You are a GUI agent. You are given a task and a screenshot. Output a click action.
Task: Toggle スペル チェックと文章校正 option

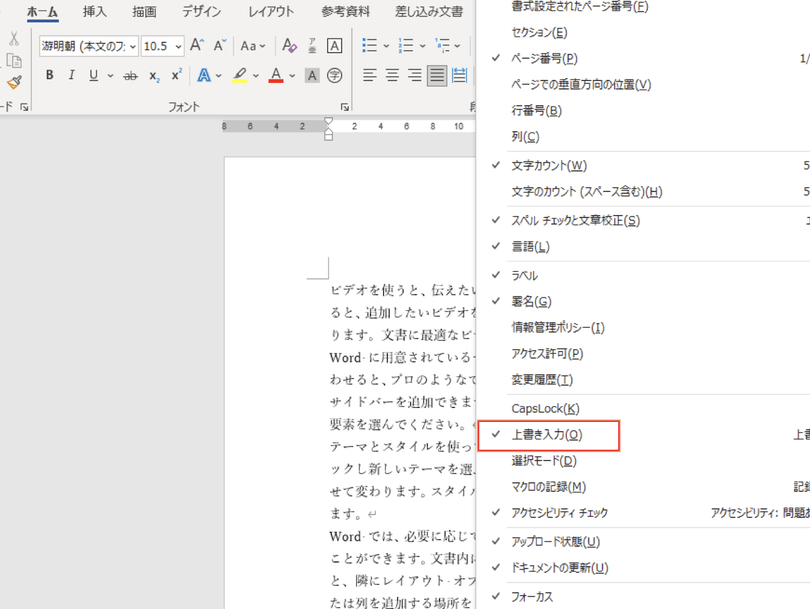coord(575,220)
